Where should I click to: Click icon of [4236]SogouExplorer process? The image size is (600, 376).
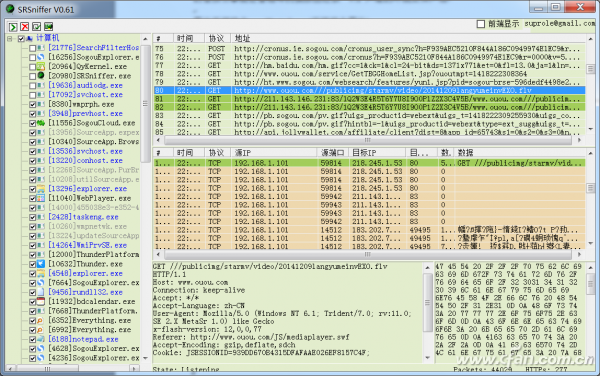coord(41,358)
